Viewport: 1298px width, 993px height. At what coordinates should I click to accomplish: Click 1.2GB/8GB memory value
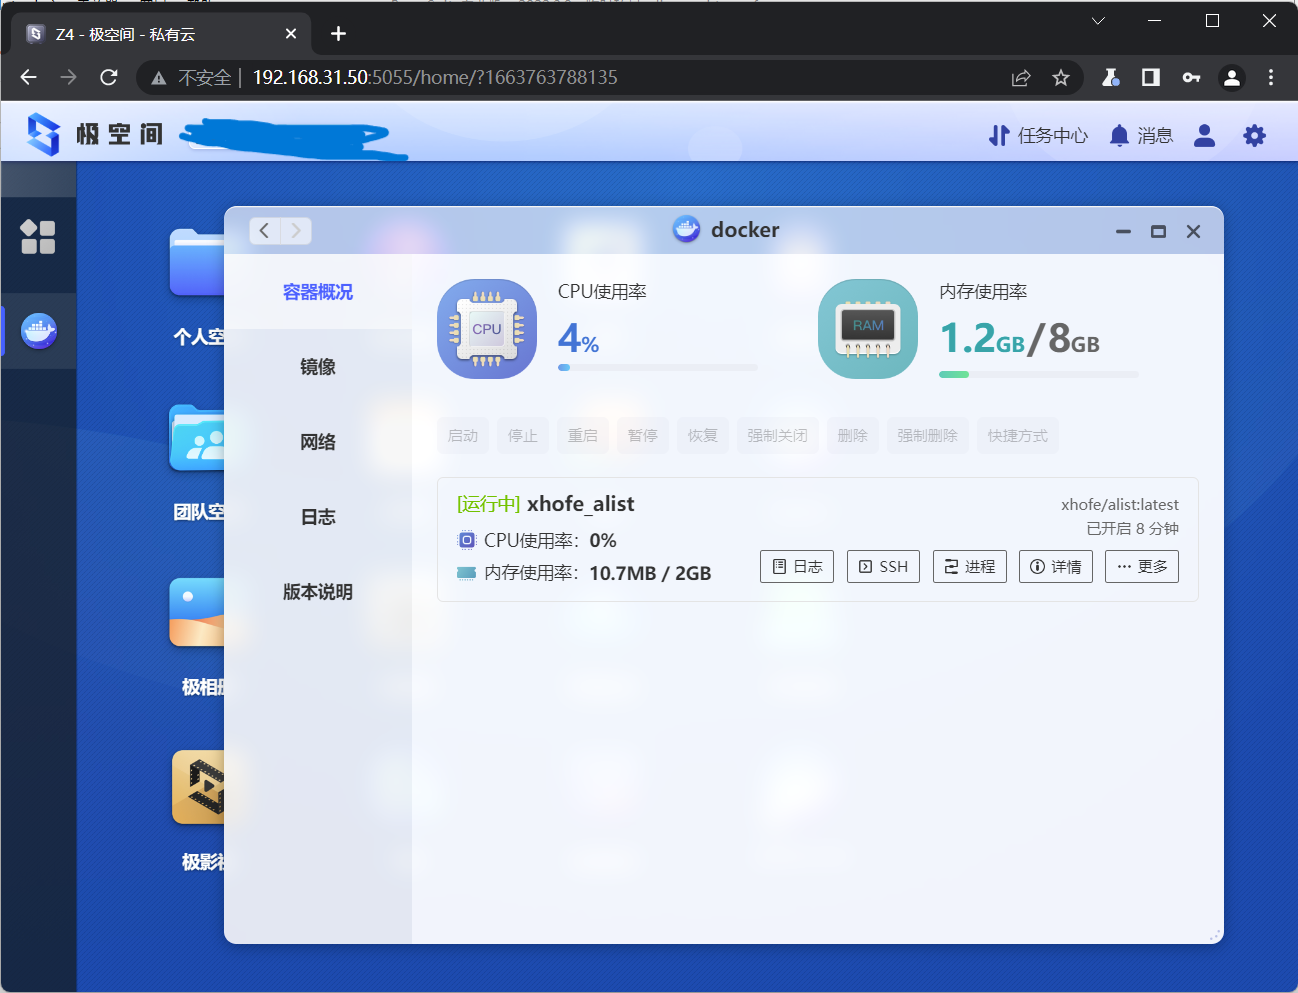pos(1020,338)
